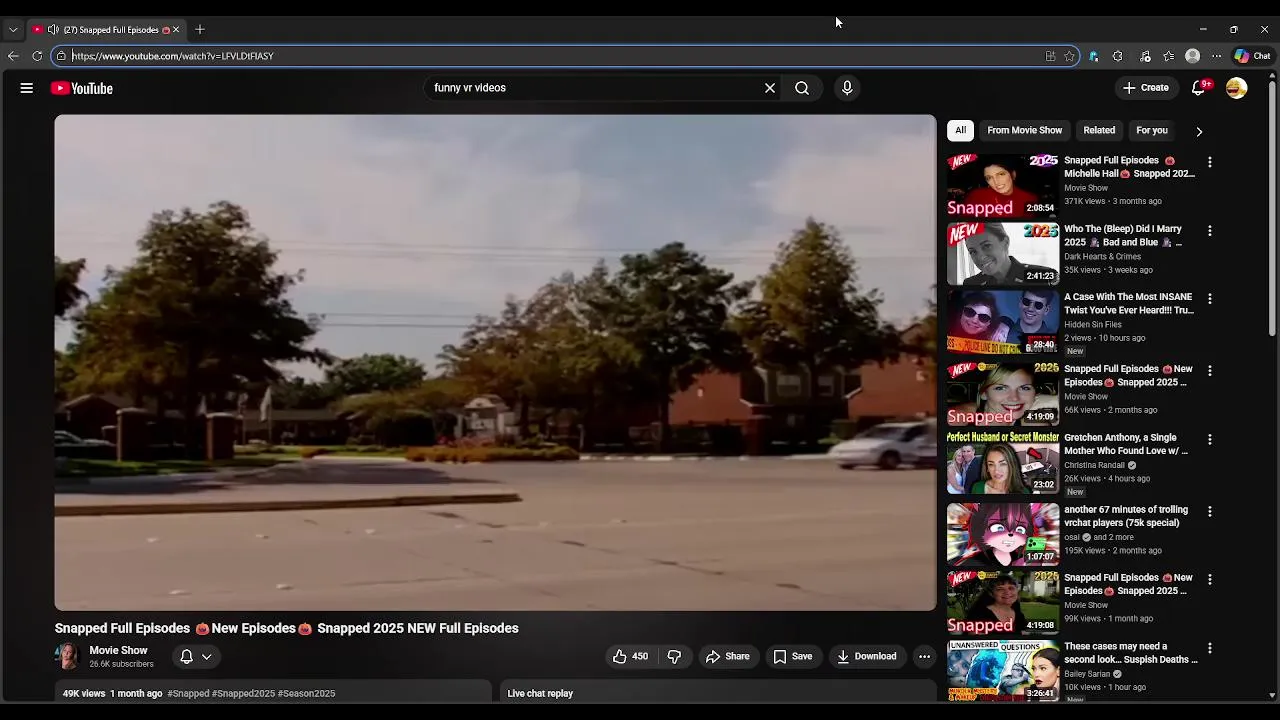Select the All filter chip
The height and width of the screenshot is (720, 1280).
960,130
